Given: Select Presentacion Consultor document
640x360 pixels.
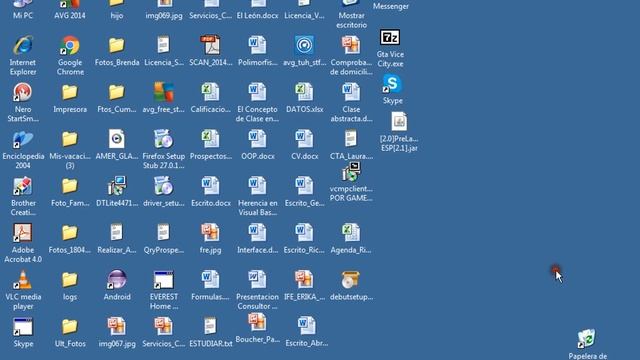Looking at the screenshot, I should click(x=258, y=280).
